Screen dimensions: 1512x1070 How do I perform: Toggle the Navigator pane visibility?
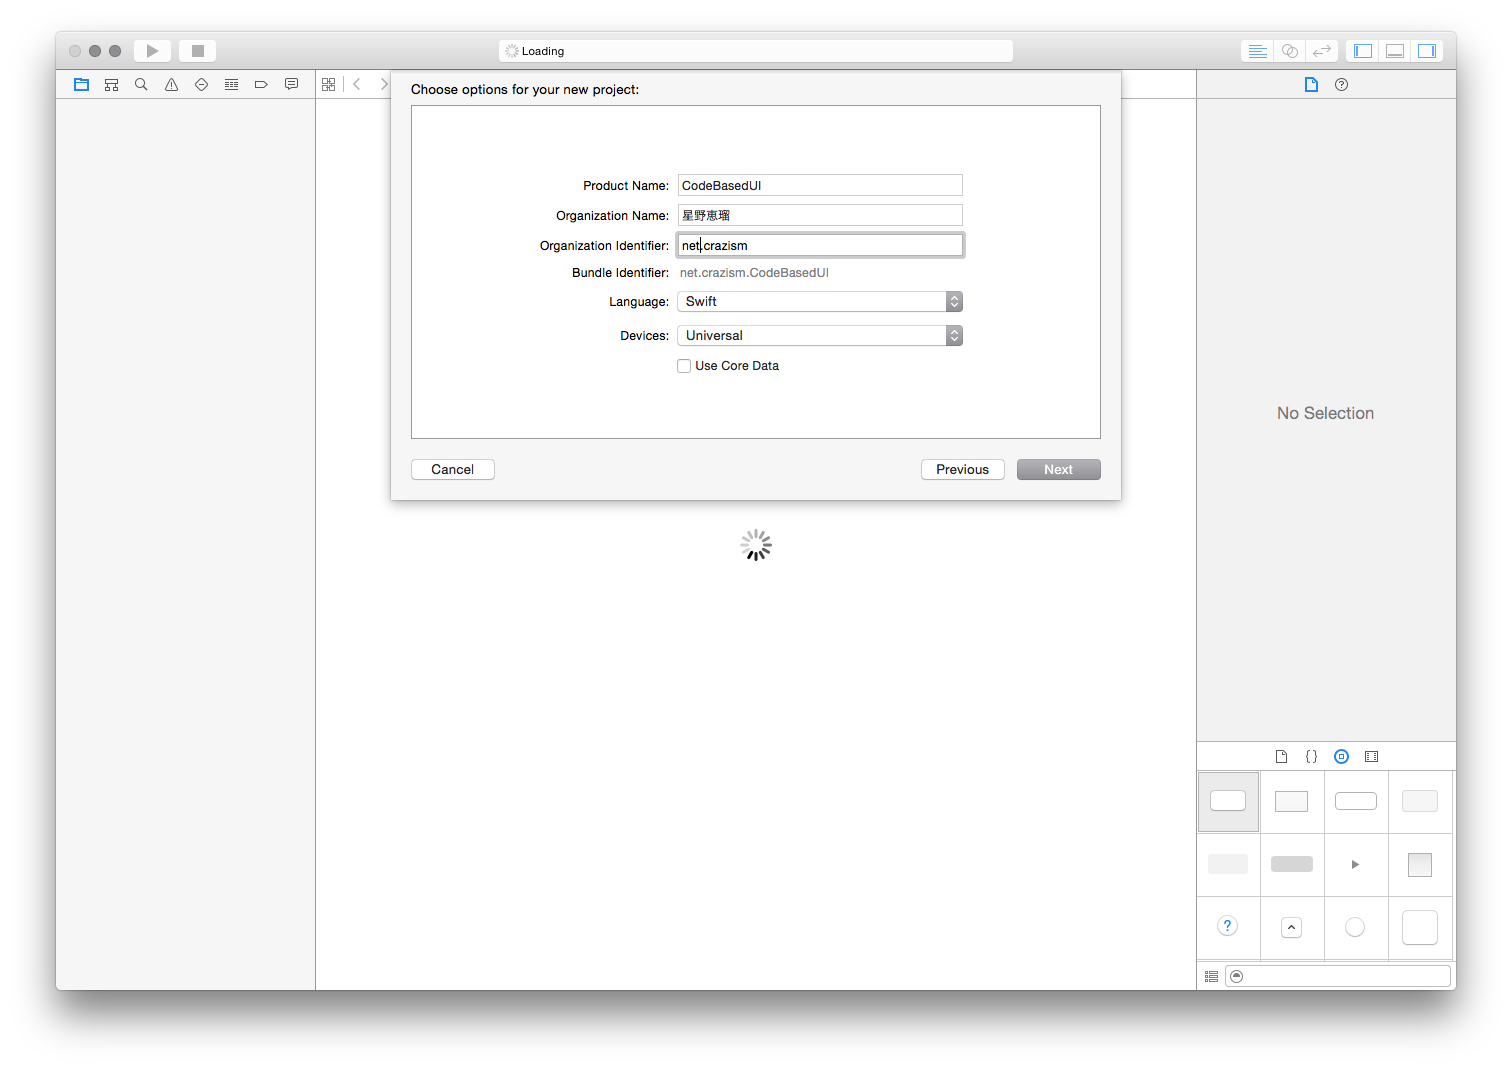(x=1363, y=51)
